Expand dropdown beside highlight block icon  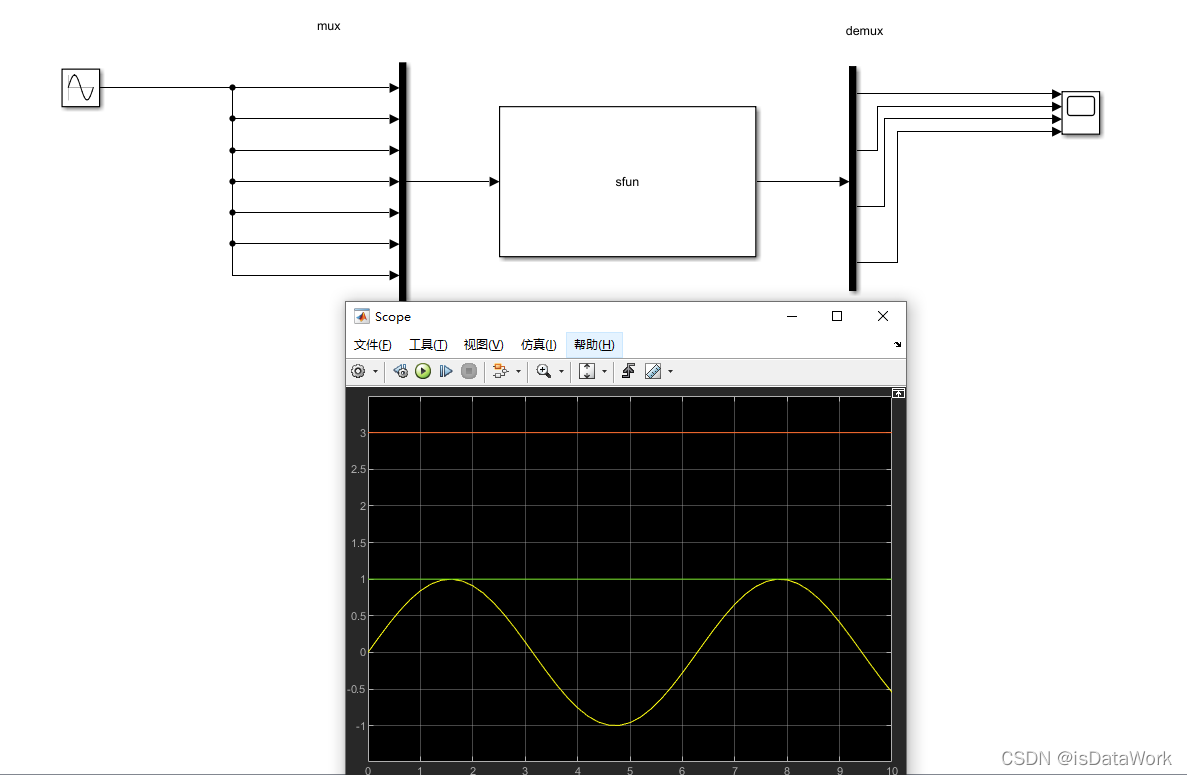519,372
